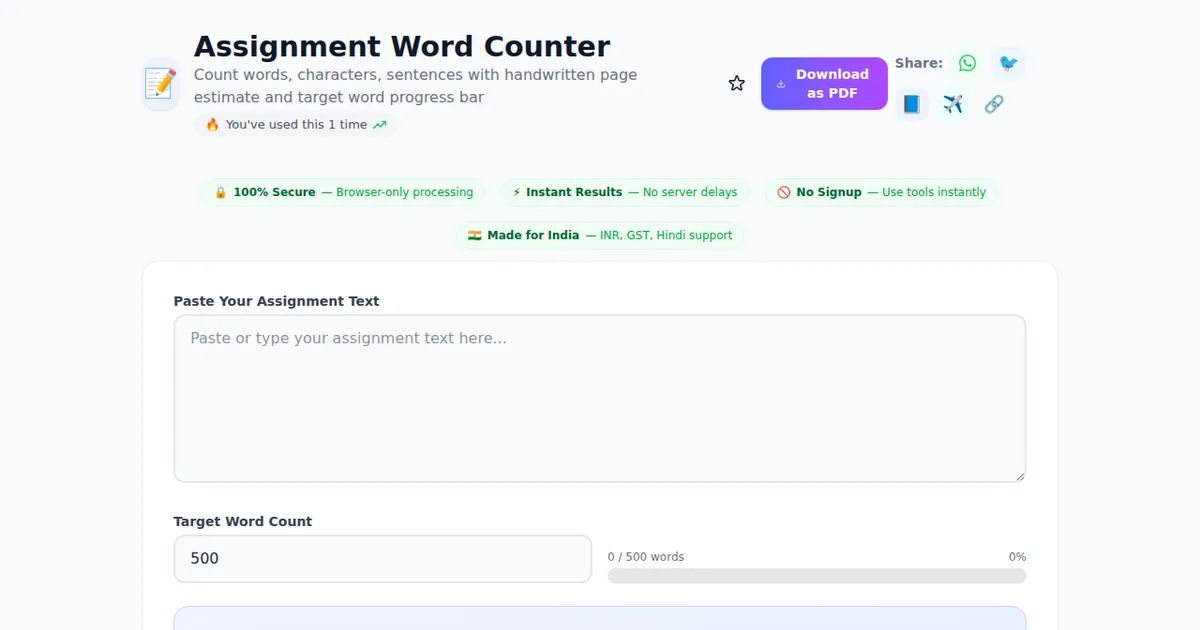Click the India flag icon
The width and height of the screenshot is (1200, 630).
[x=475, y=235]
